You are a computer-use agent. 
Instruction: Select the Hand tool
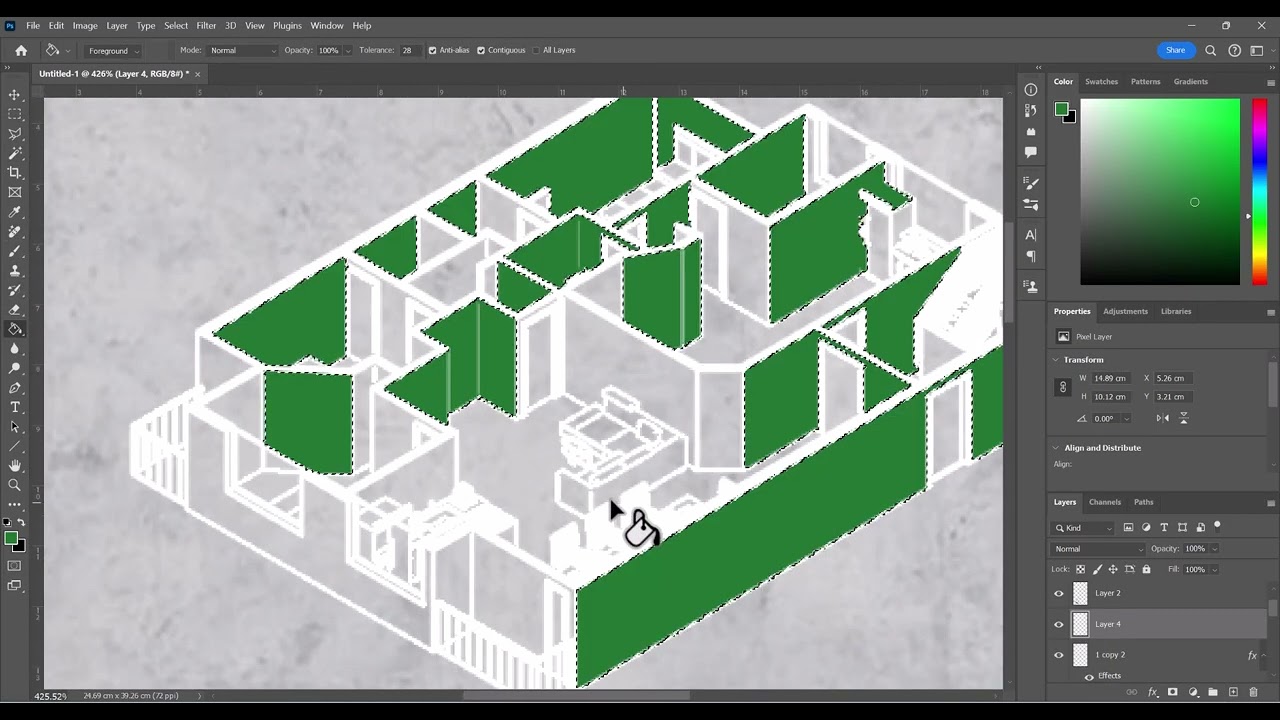15,465
